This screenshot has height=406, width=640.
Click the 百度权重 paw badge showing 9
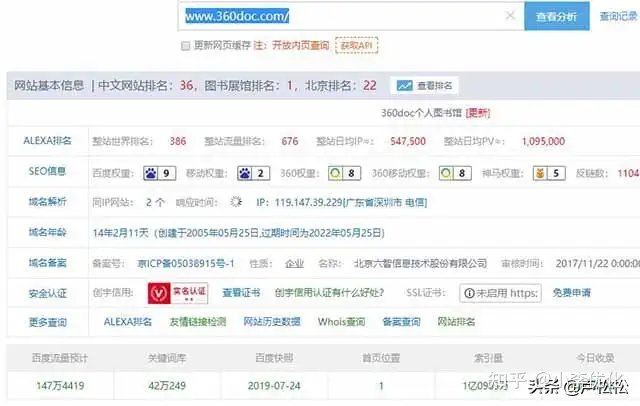coord(160,173)
